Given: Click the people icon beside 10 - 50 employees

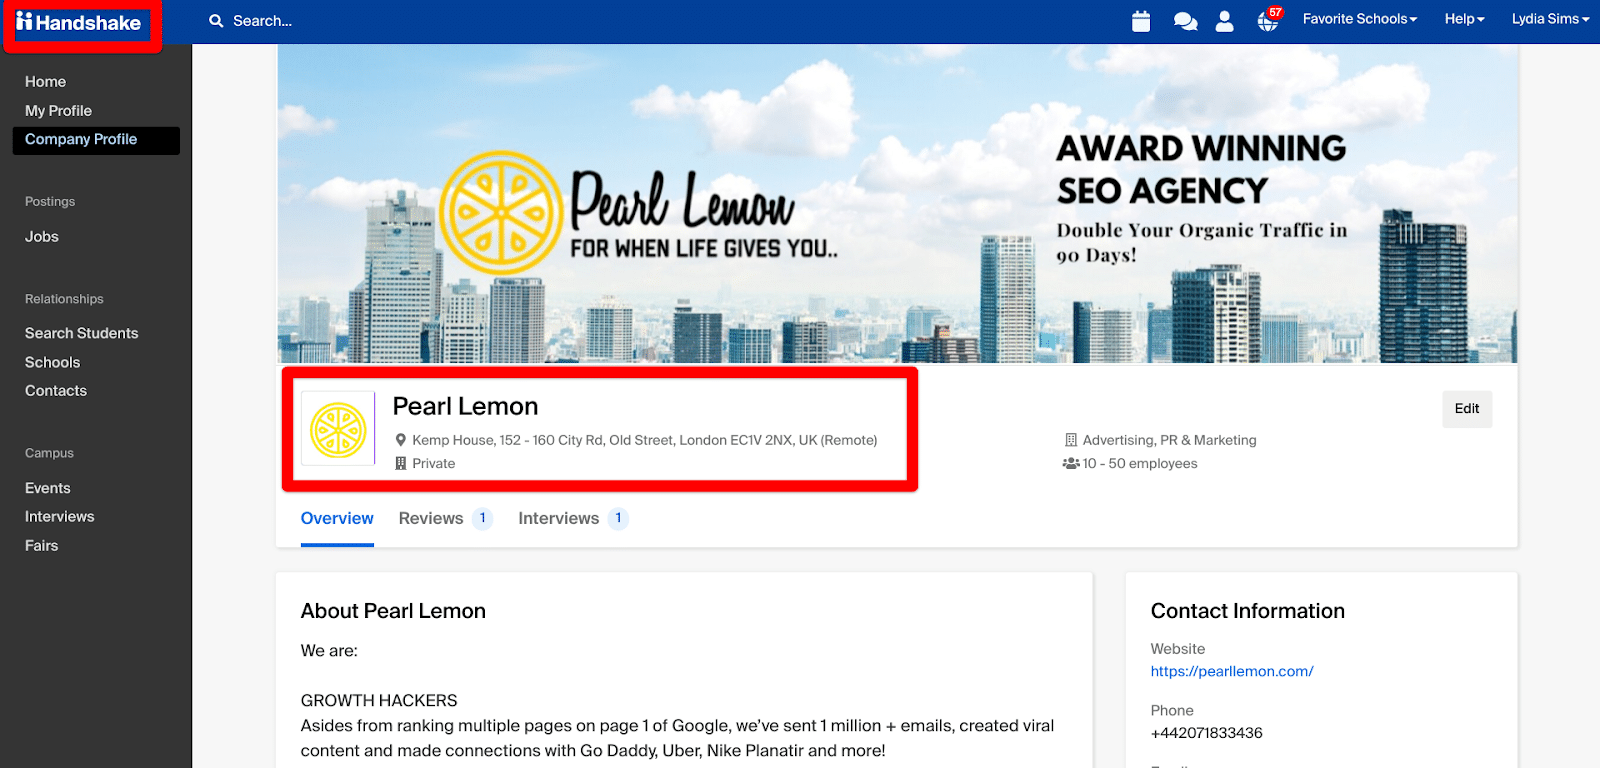Looking at the screenshot, I should 1071,463.
